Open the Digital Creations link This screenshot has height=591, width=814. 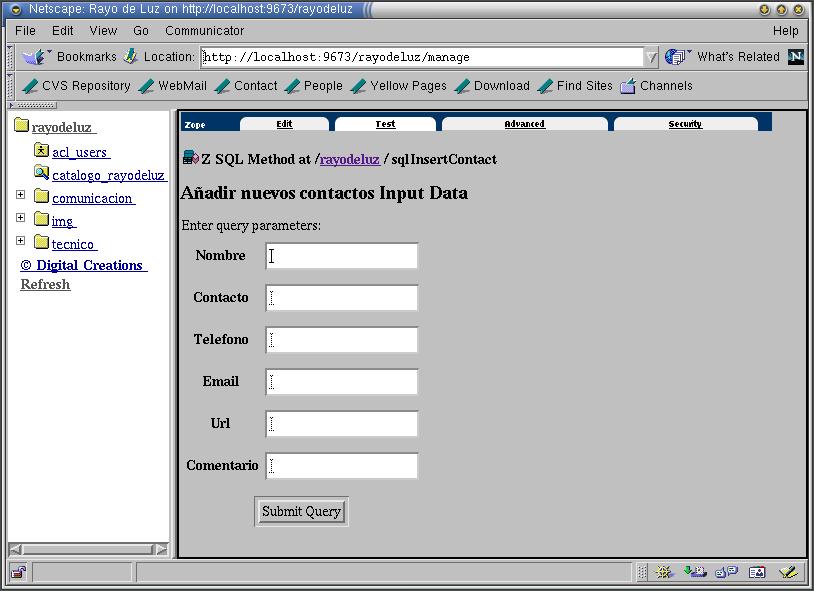point(83,265)
